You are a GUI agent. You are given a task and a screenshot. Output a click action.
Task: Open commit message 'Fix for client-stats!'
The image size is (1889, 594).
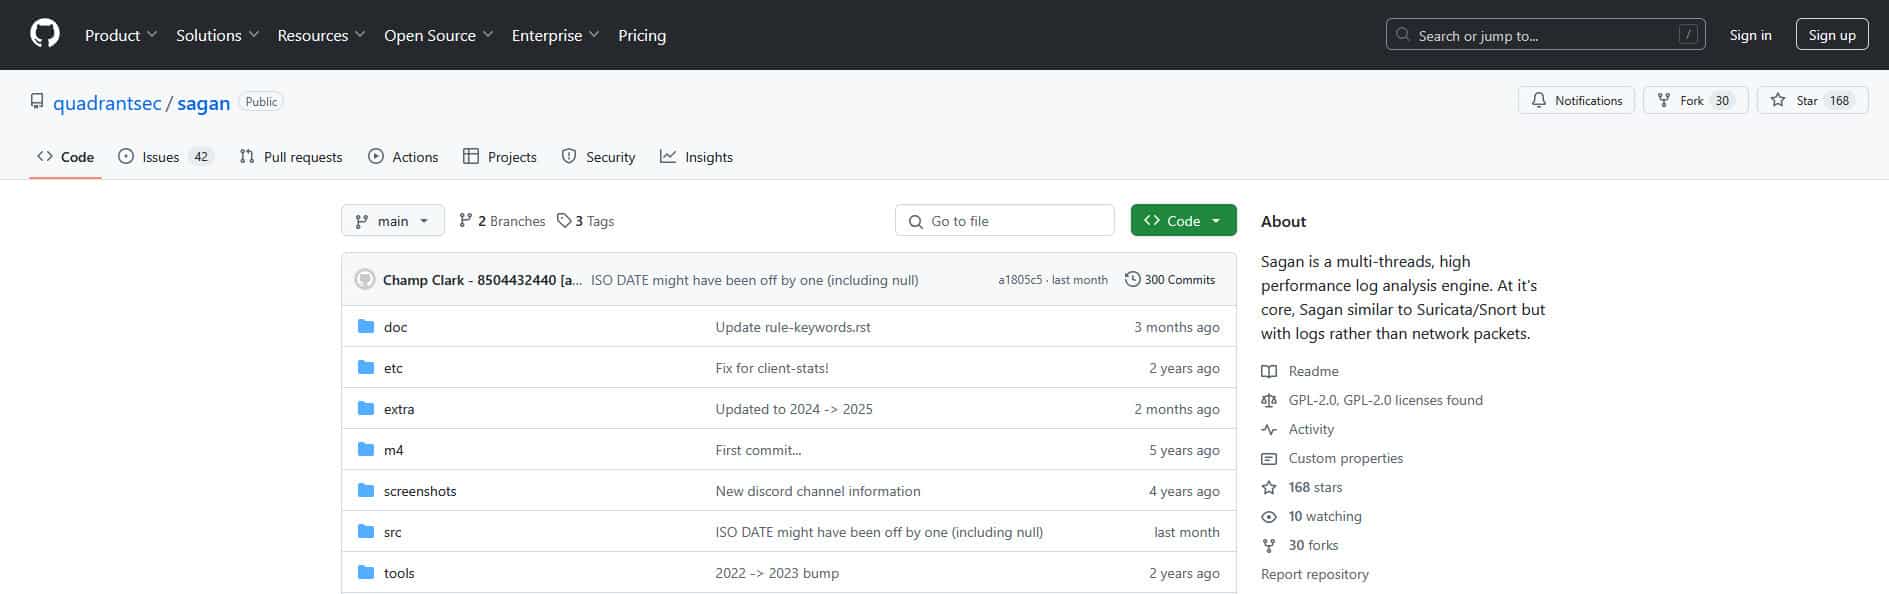coord(772,368)
